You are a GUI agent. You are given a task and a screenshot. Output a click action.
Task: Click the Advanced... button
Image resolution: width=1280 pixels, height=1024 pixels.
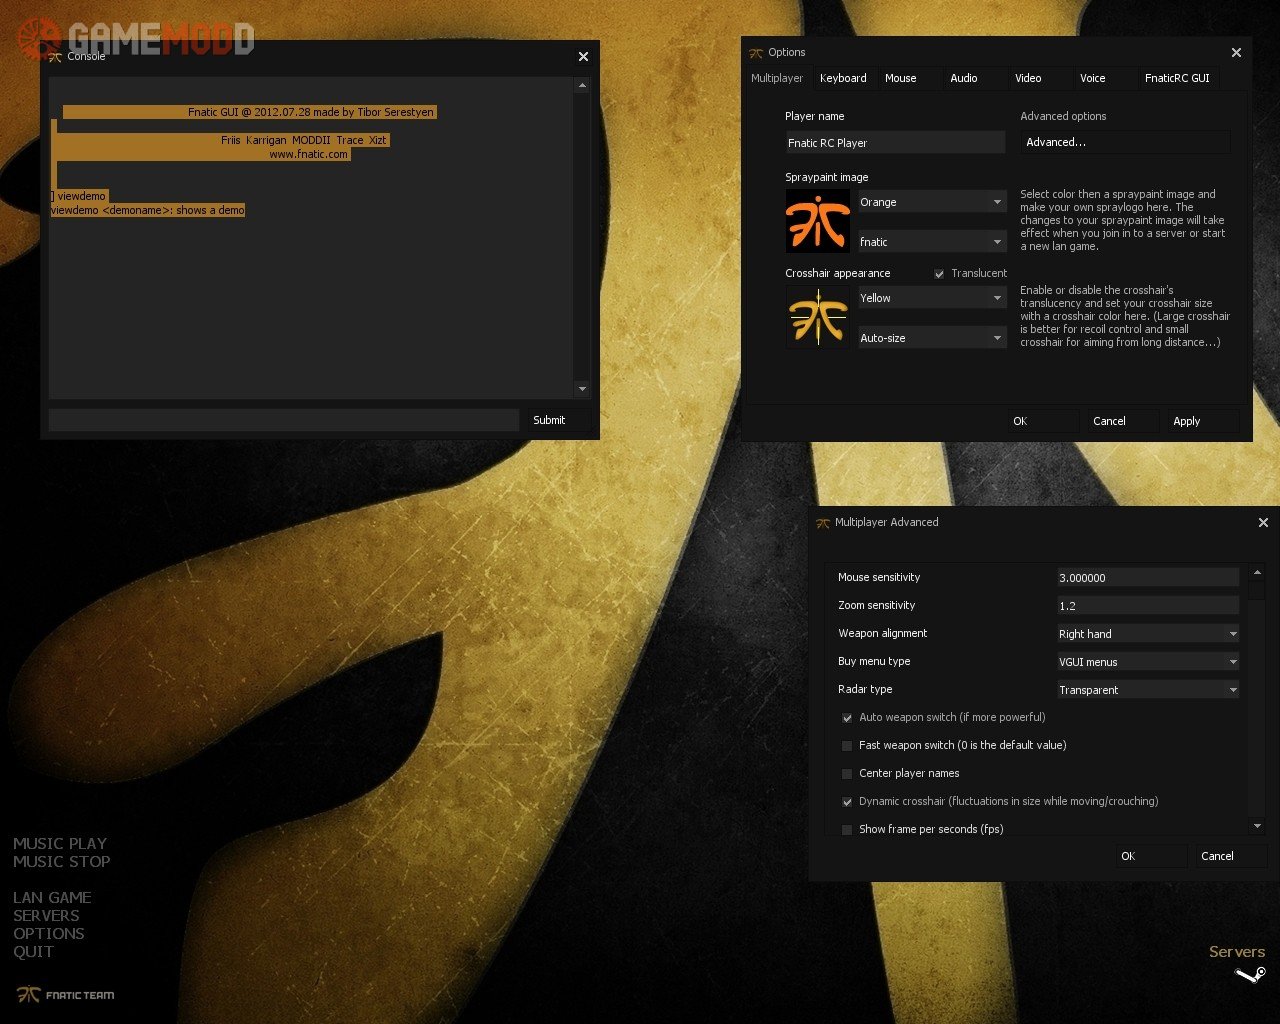coord(1124,142)
